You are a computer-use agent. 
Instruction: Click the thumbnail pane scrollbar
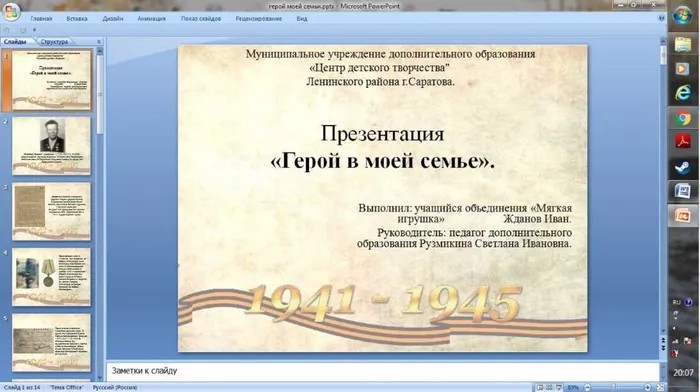pos(100,94)
